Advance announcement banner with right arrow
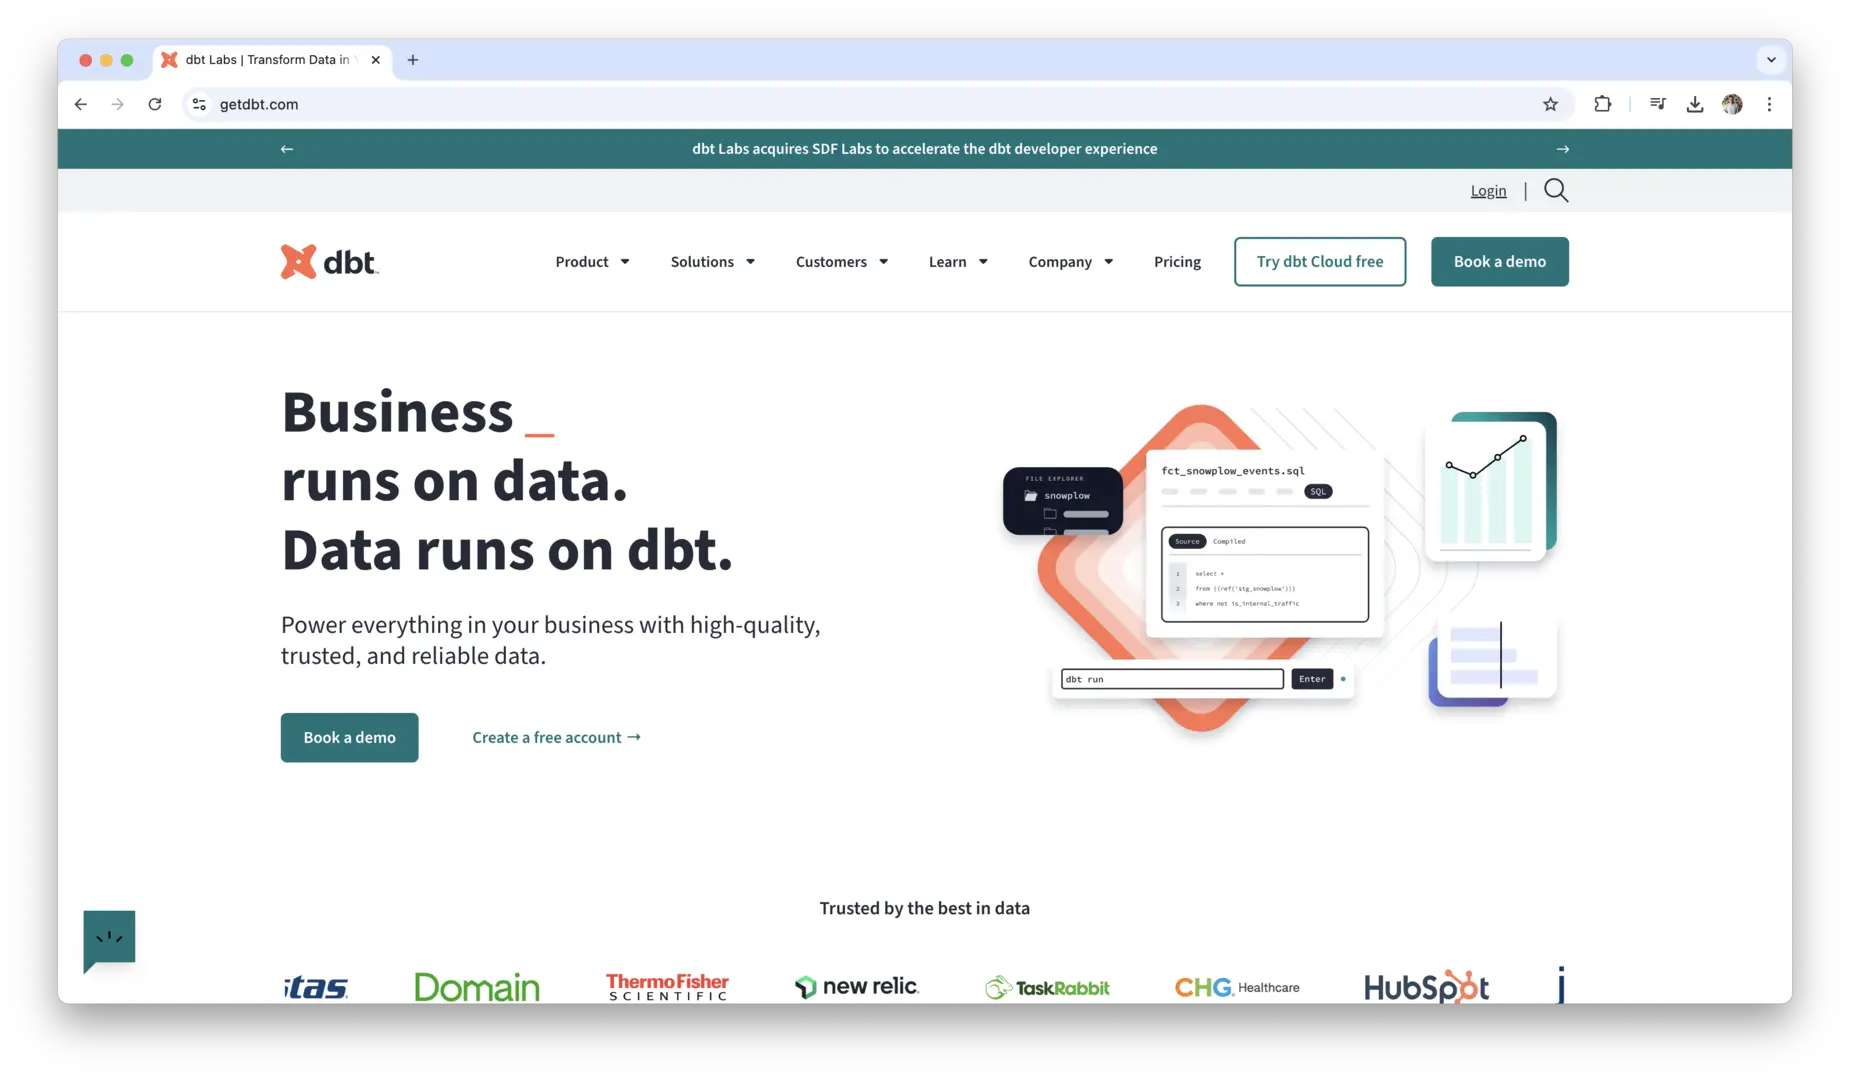 [x=1562, y=149]
